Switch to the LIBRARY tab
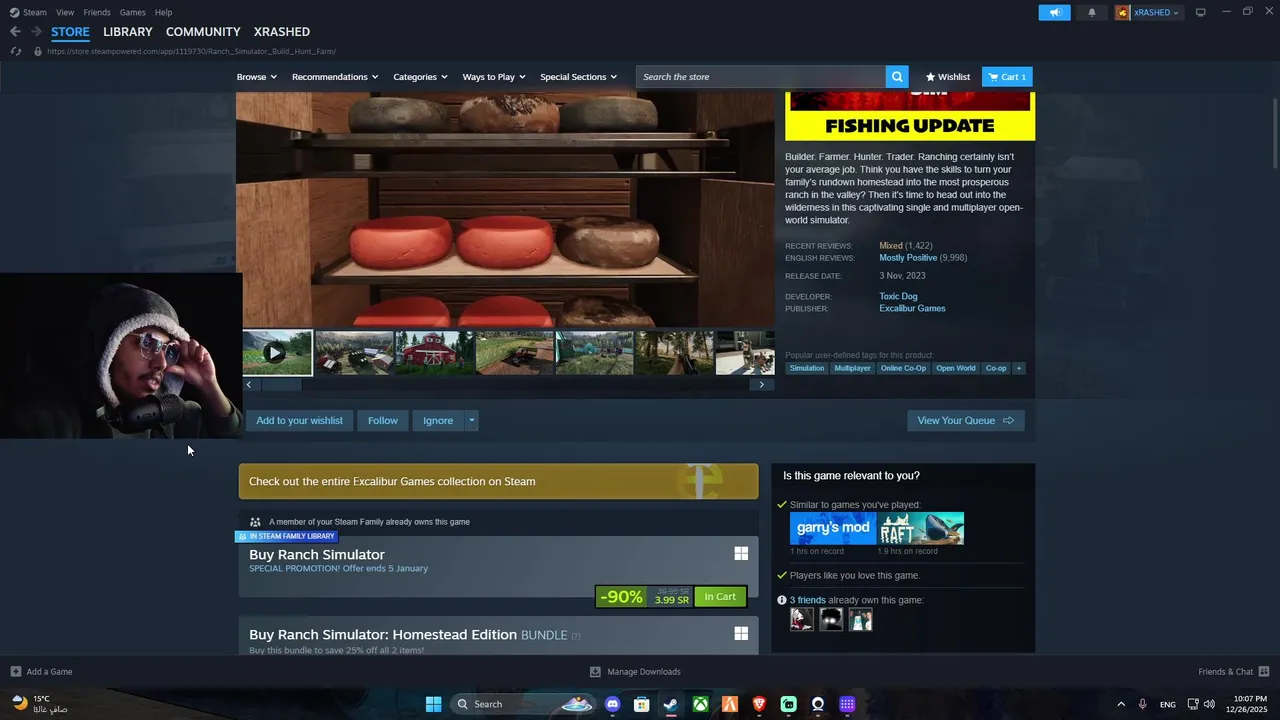1280x720 pixels. point(128,32)
